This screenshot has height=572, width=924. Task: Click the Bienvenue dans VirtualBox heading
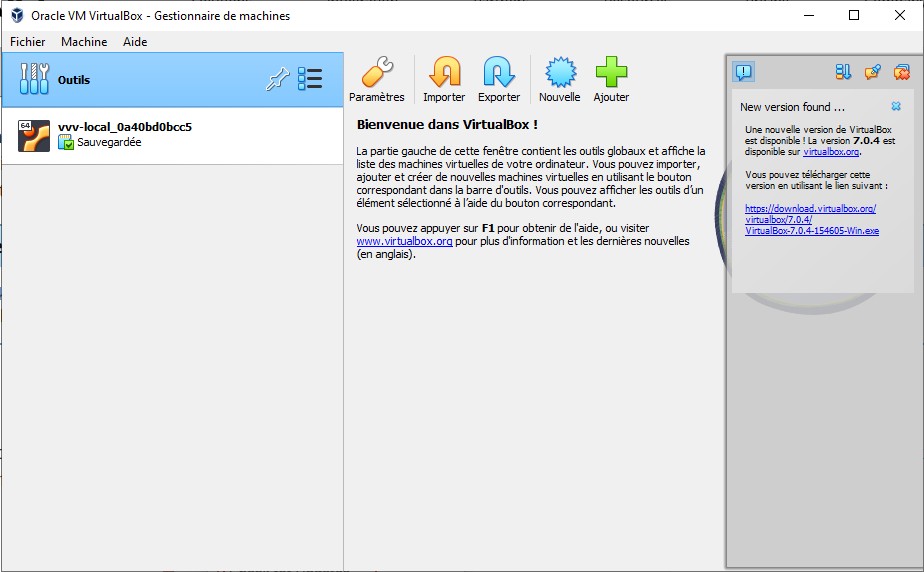click(x=447, y=124)
